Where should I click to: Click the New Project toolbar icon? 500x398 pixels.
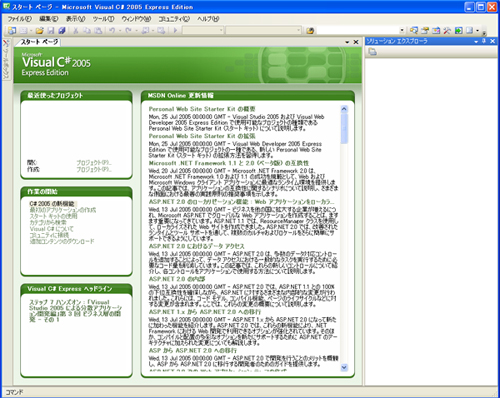tap(12, 31)
